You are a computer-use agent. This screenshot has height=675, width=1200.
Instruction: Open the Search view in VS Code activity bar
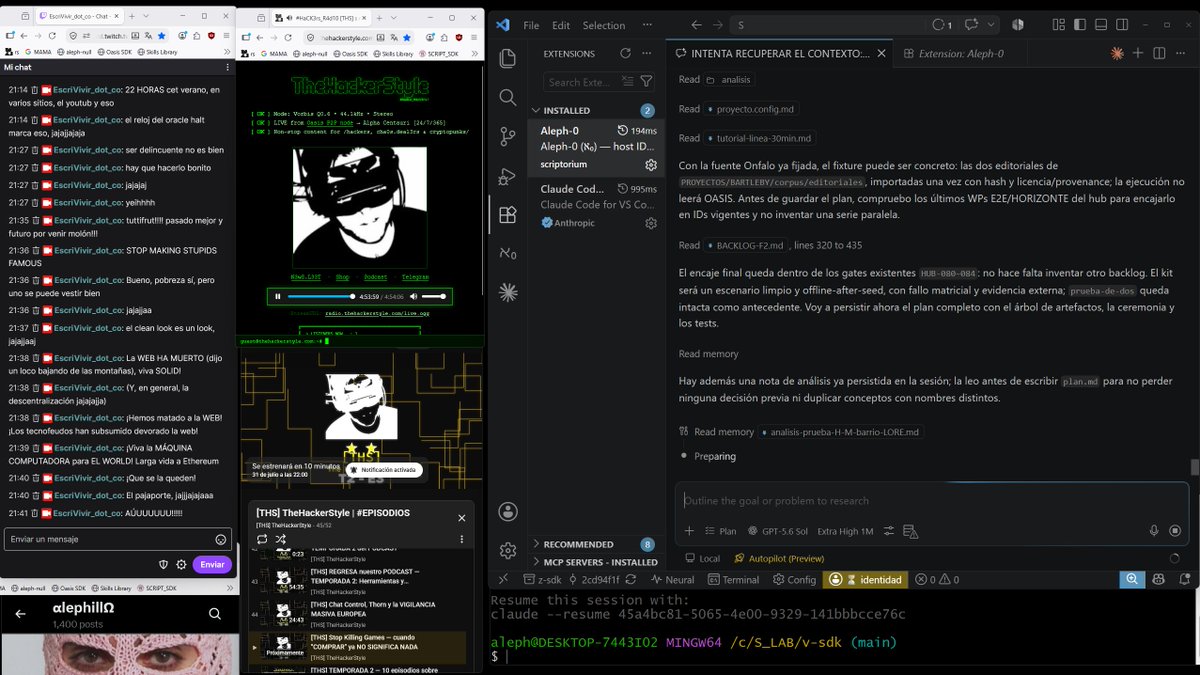508,97
